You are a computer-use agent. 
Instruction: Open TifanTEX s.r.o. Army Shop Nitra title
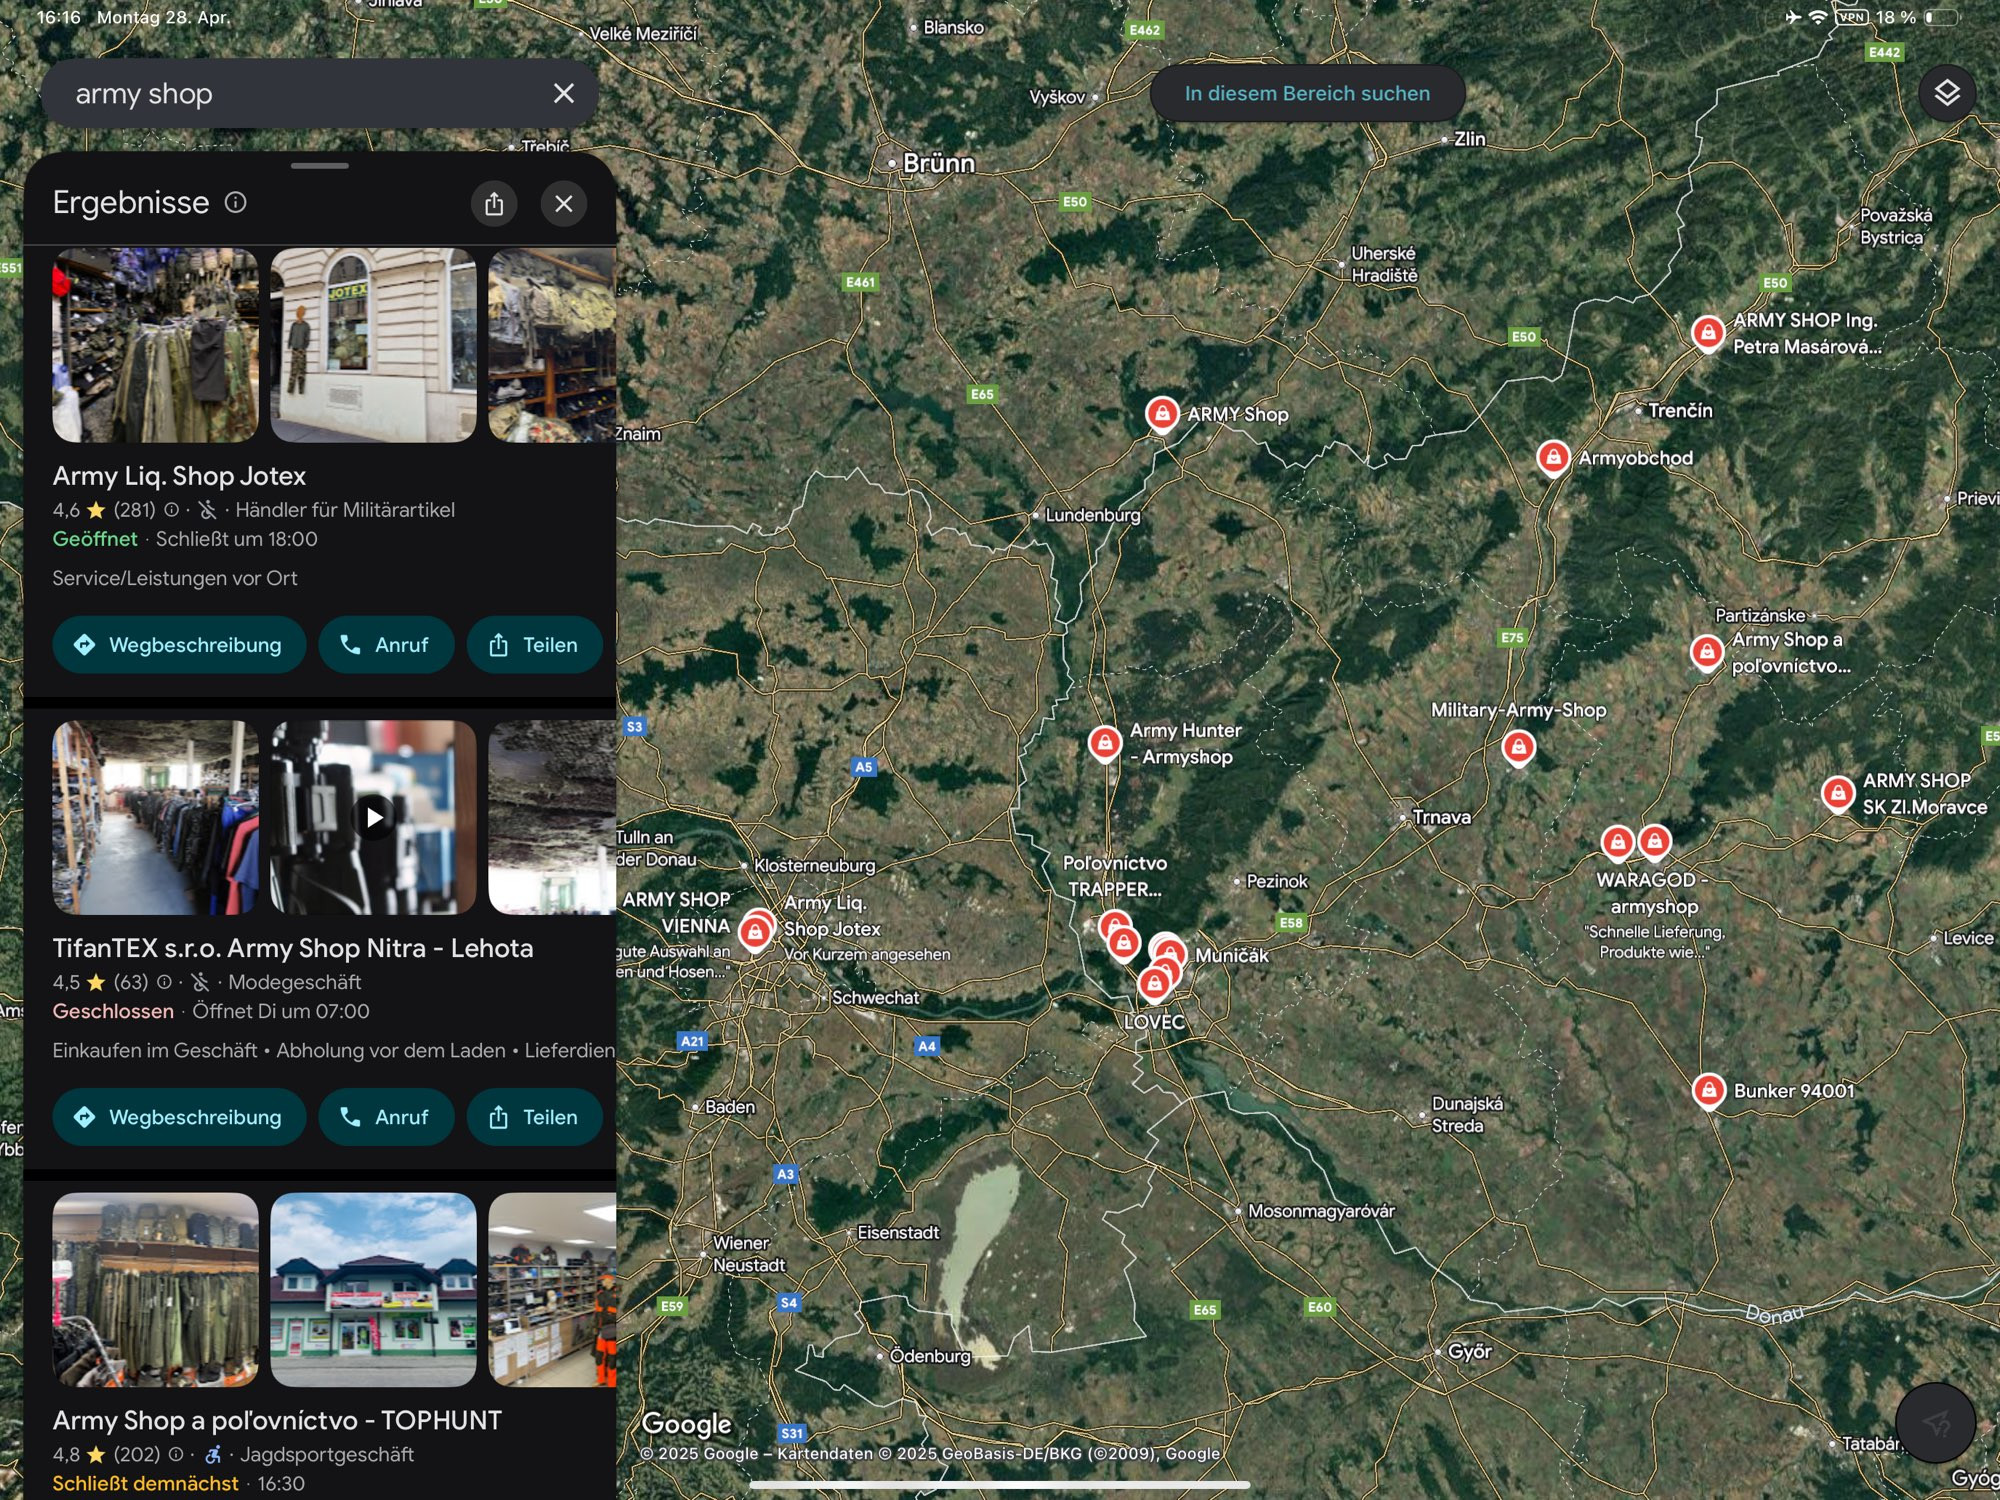click(x=293, y=948)
